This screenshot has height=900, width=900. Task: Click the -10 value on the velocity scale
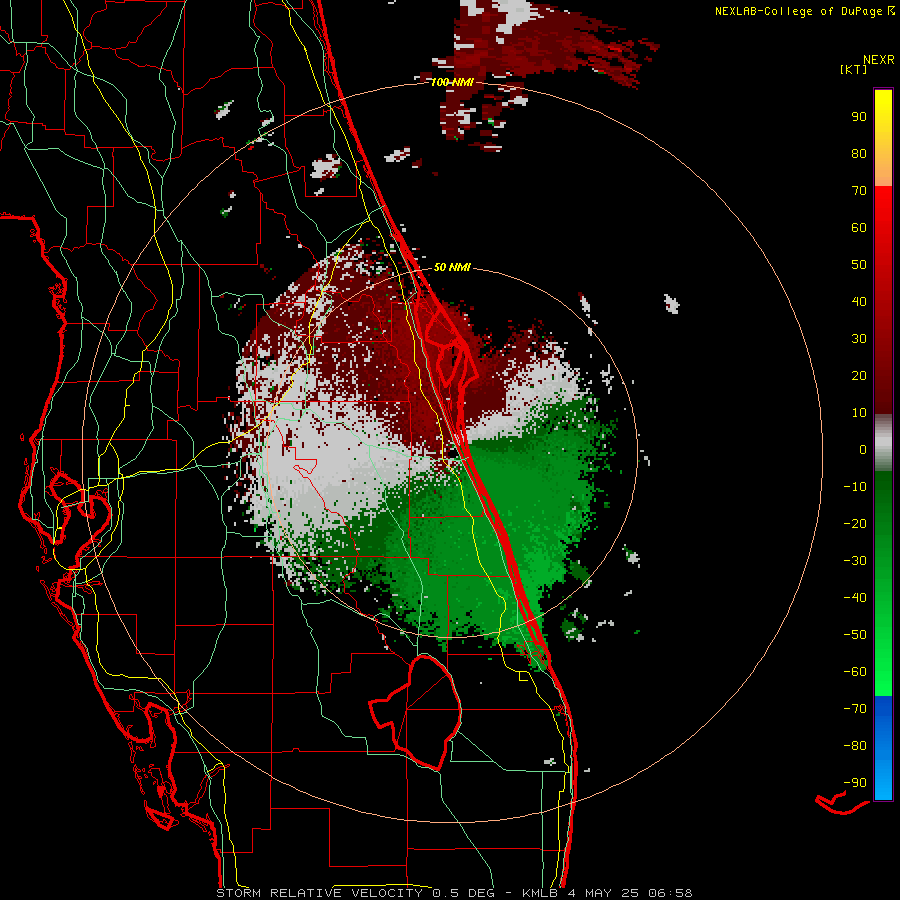click(x=855, y=487)
